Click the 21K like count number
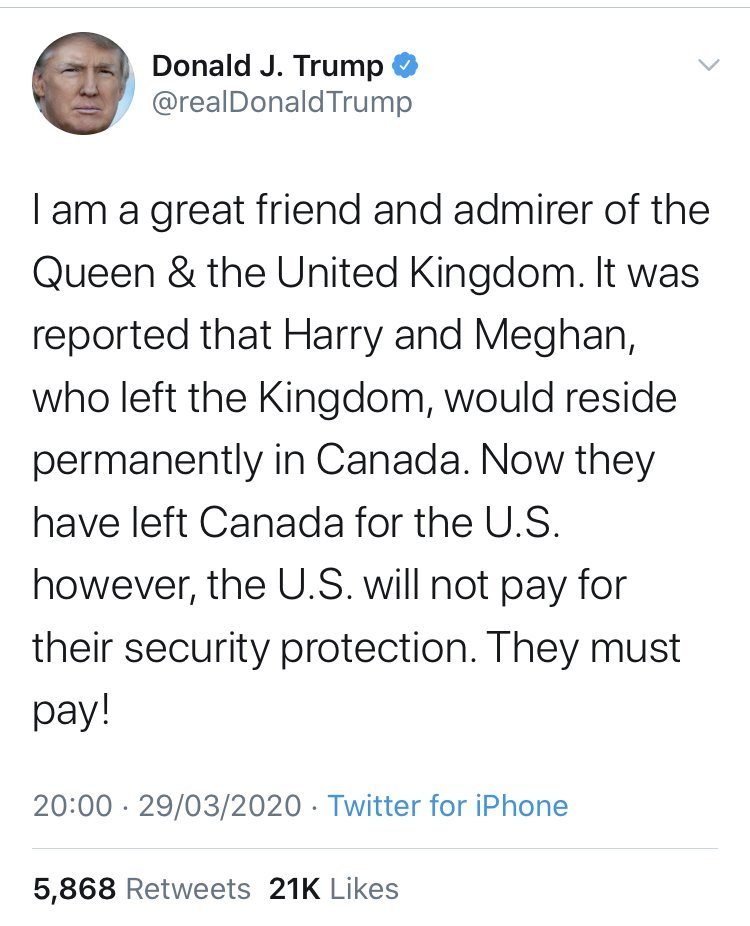 294,889
